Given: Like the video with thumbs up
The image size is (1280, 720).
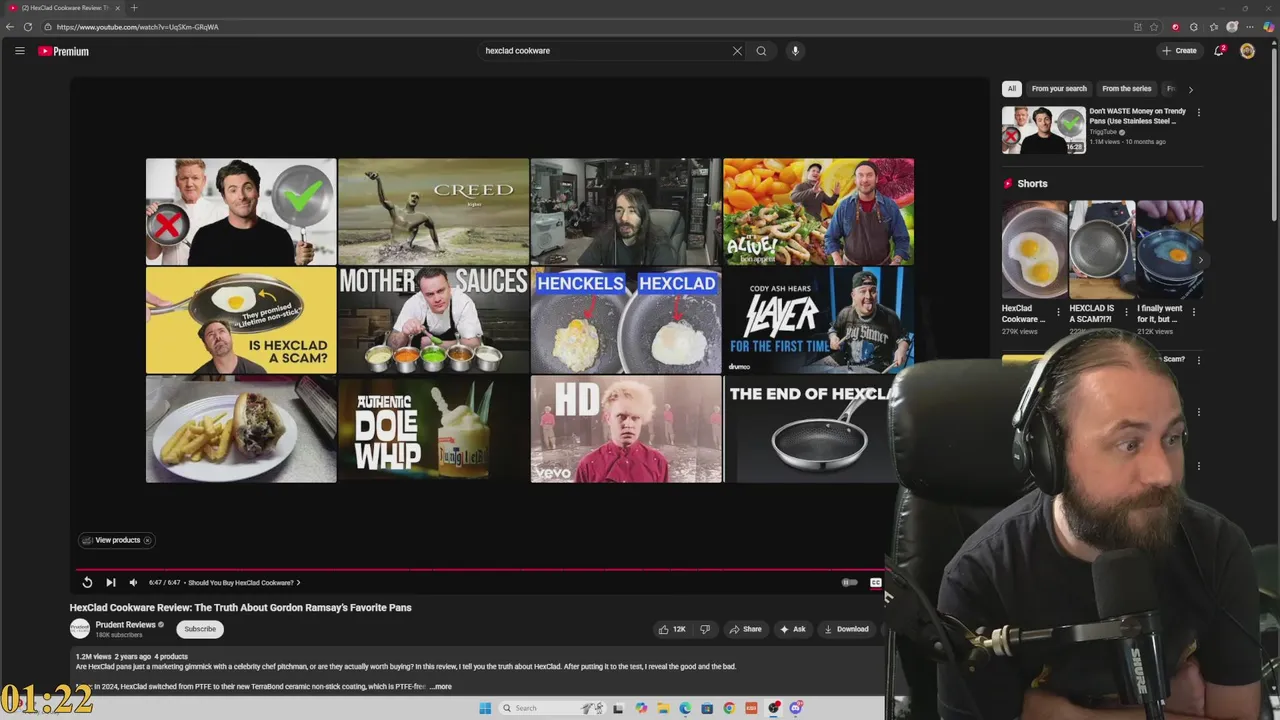Looking at the screenshot, I should [x=672, y=629].
